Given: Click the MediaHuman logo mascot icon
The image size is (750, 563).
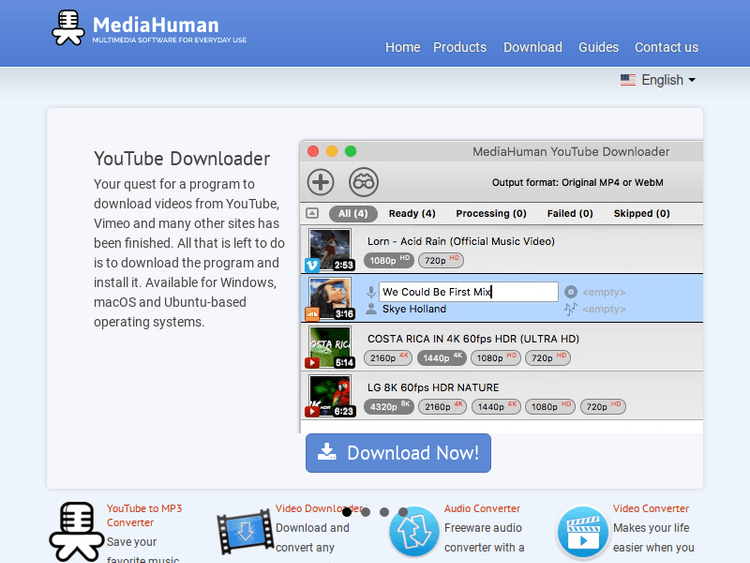Looking at the screenshot, I should pyautogui.click(x=68, y=28).
